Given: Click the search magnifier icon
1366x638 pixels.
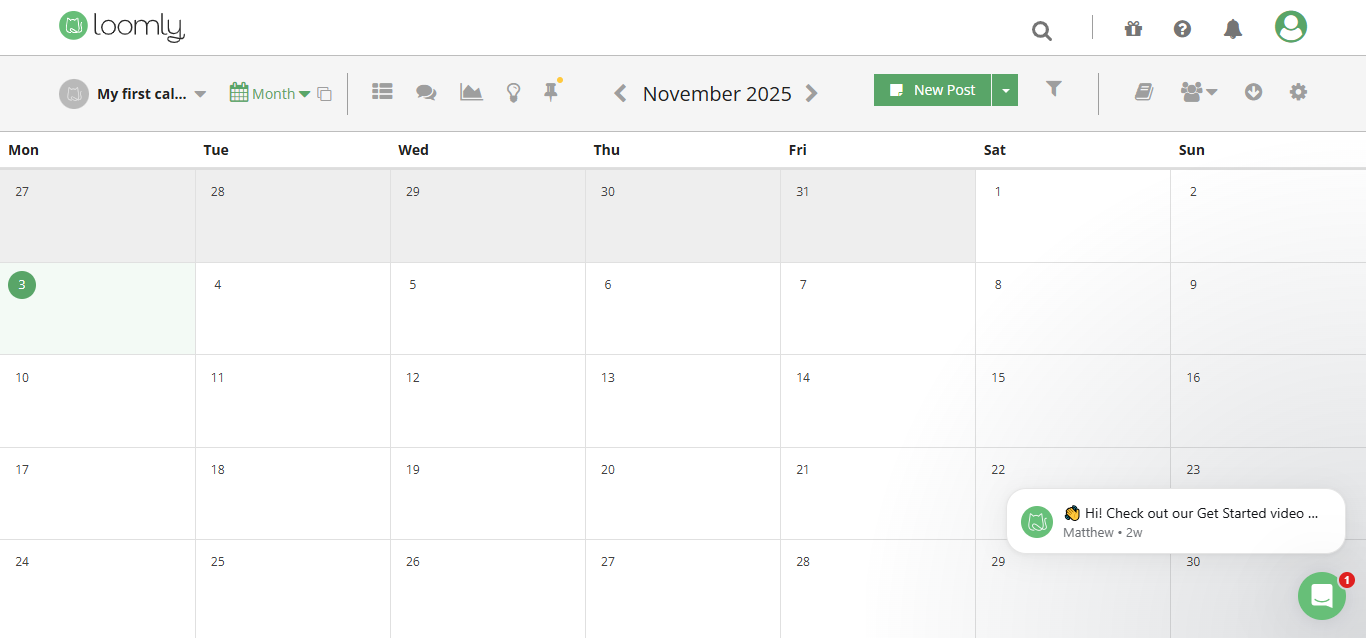Looking at the screenshot, I should 1042,31.
